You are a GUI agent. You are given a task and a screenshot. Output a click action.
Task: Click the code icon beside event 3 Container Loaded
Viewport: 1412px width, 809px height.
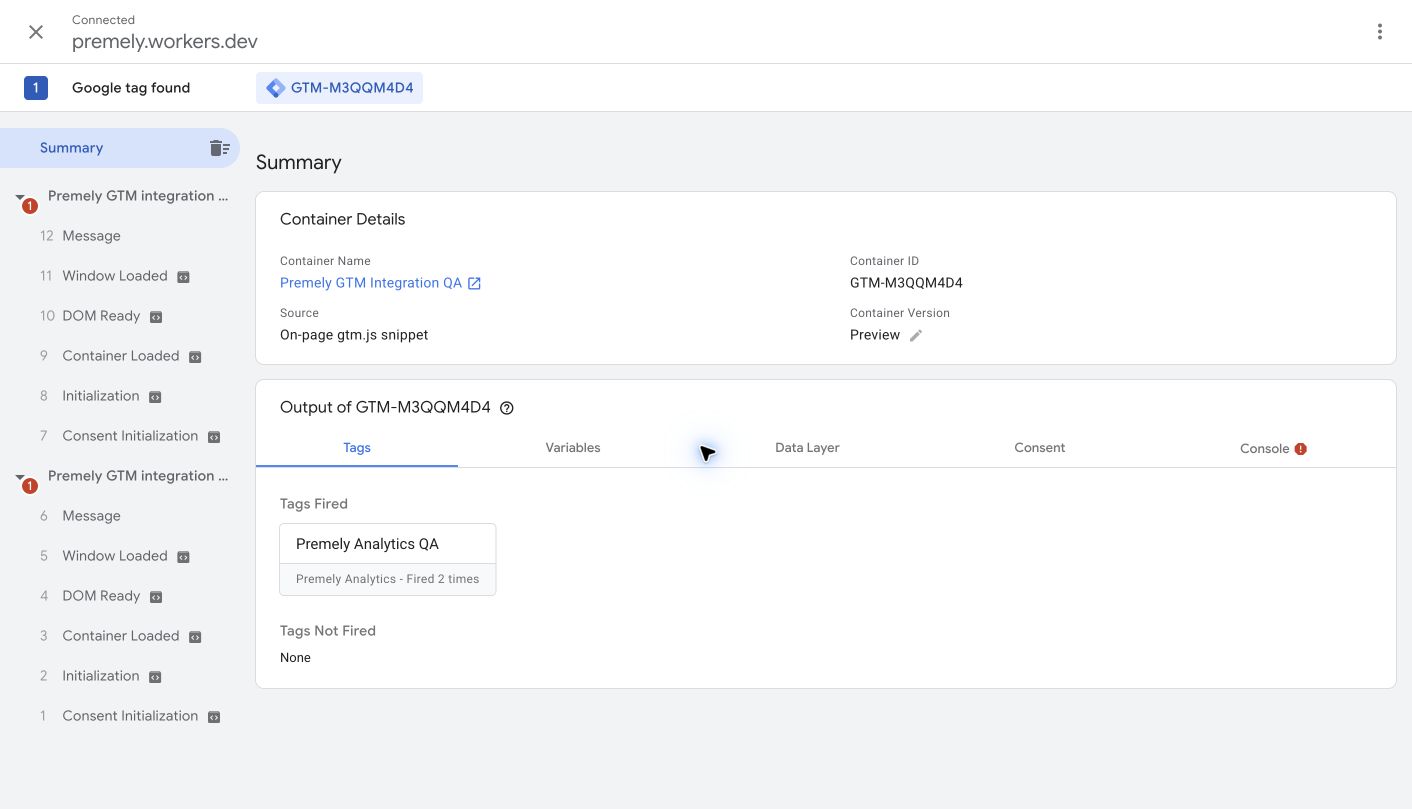pyautogui.click(x=195, y=637)
